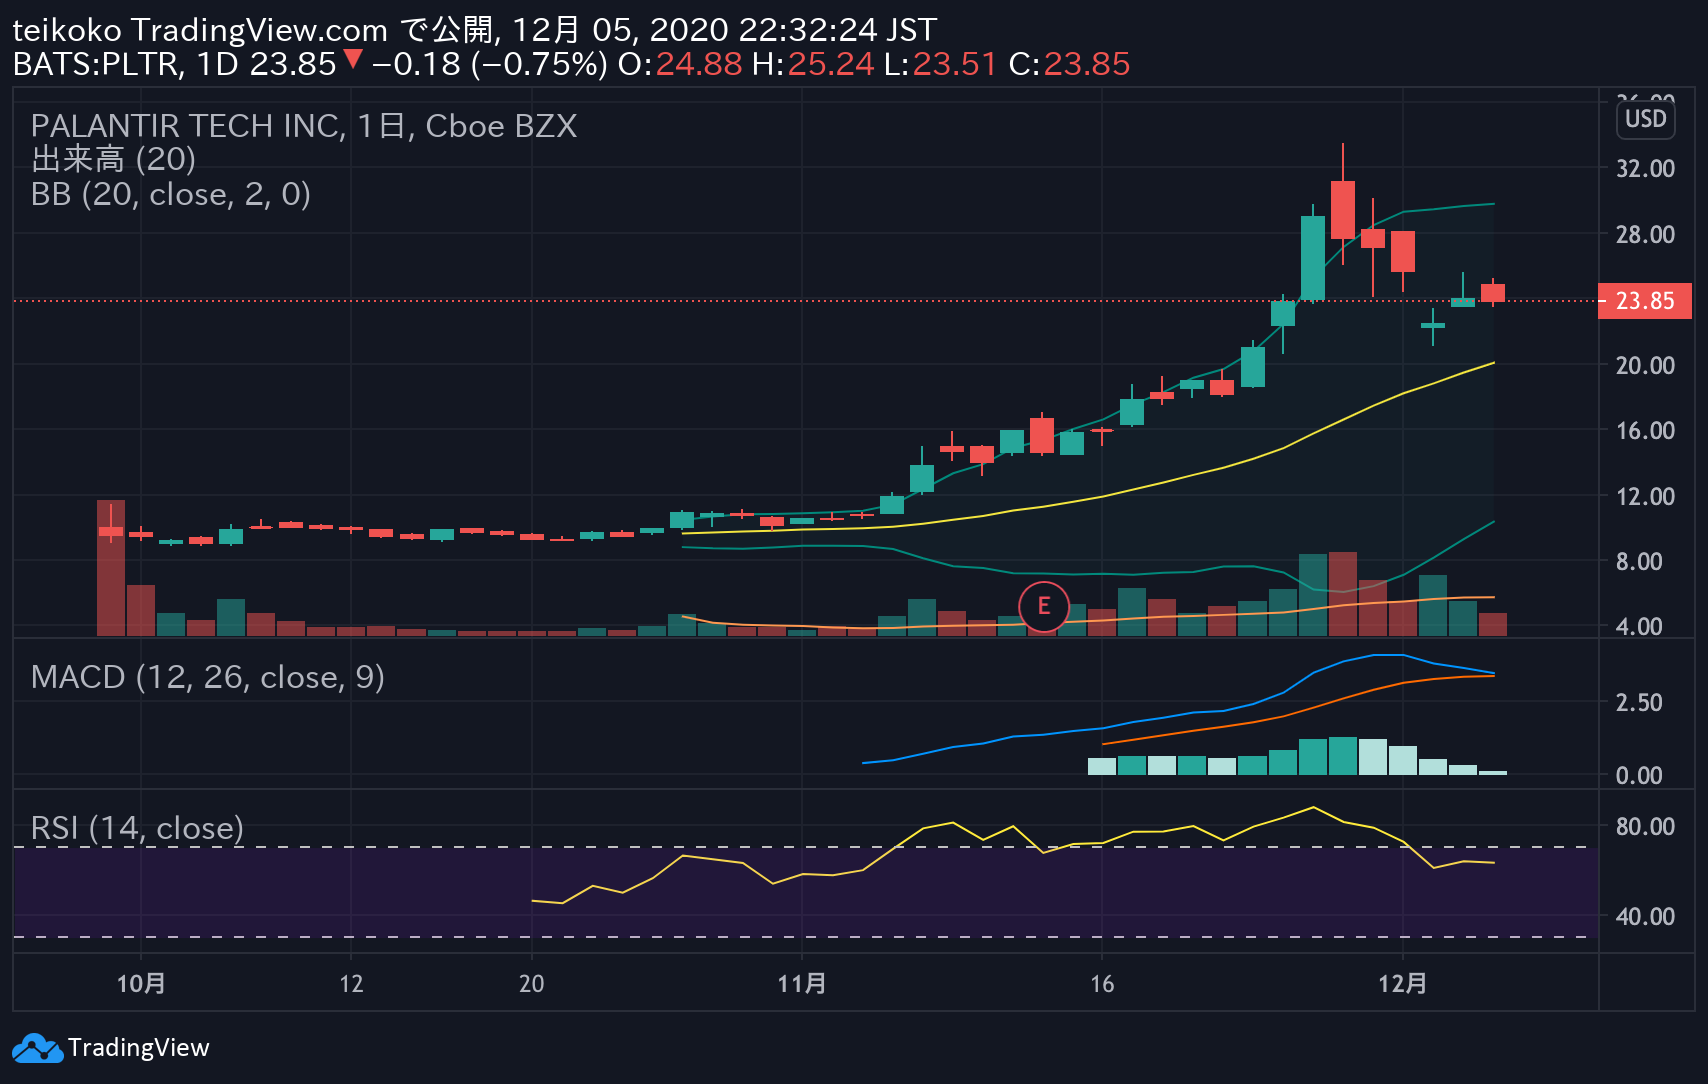Click the high value 'H:25.24' in header
The image size is (1708, 1084).
pyautogui.click(x=813, y=64)
